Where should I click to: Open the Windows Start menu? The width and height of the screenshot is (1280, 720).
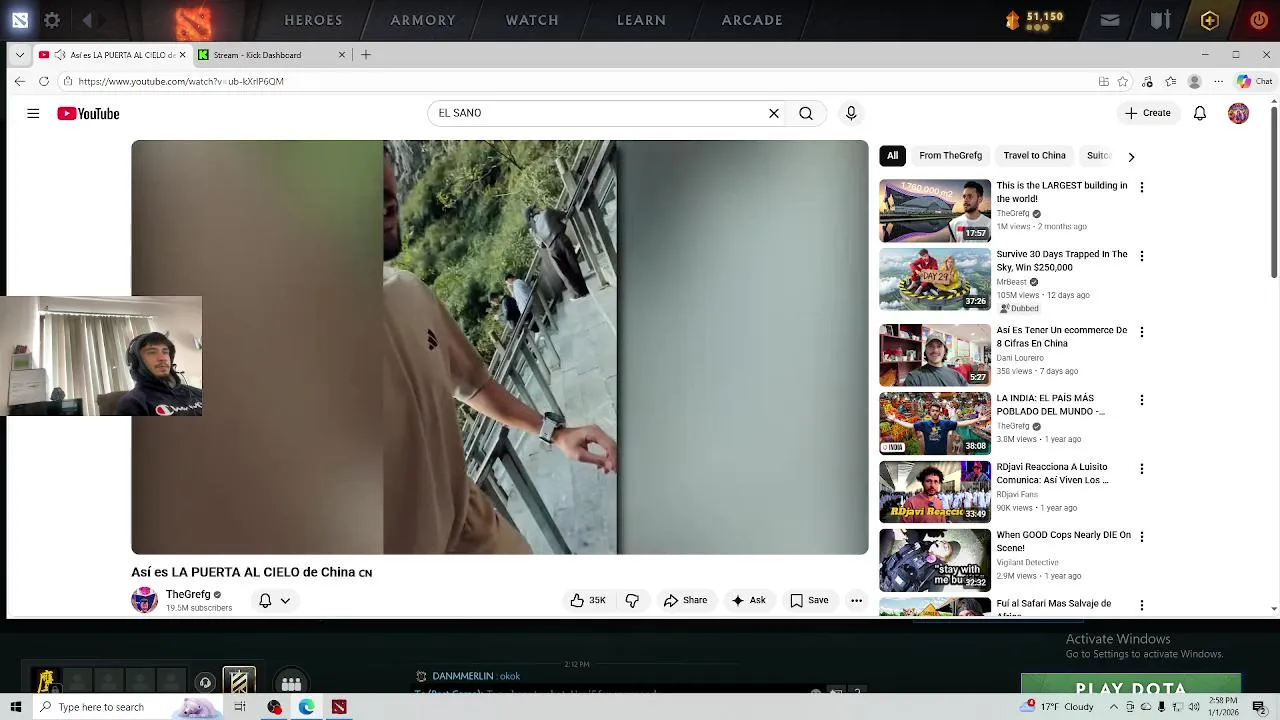point(15,707)
